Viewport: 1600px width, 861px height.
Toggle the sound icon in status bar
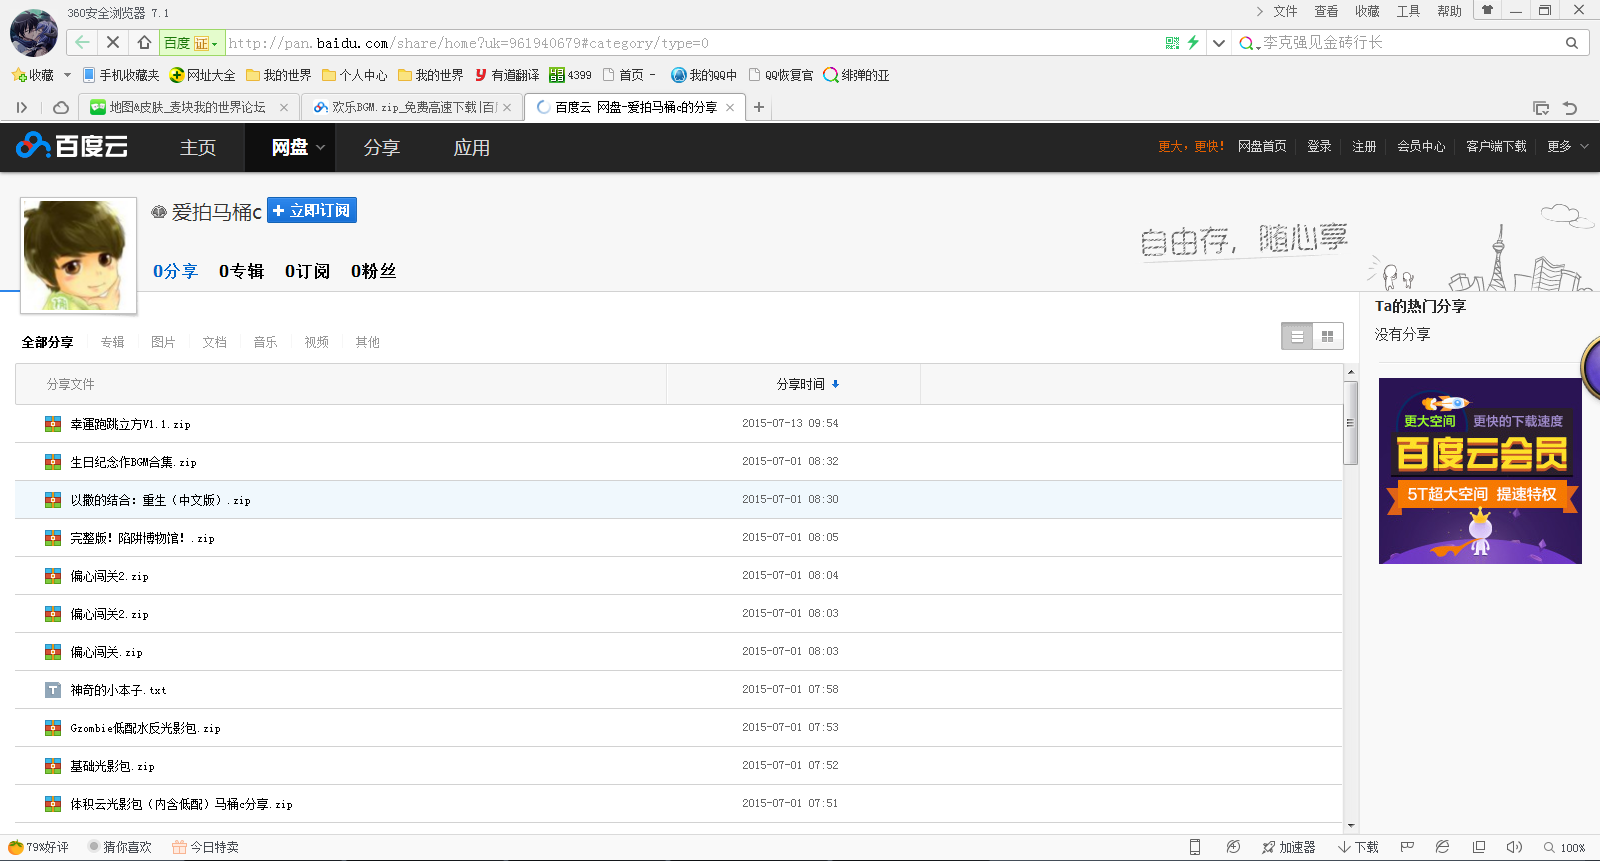click(x=1514, y=847)
